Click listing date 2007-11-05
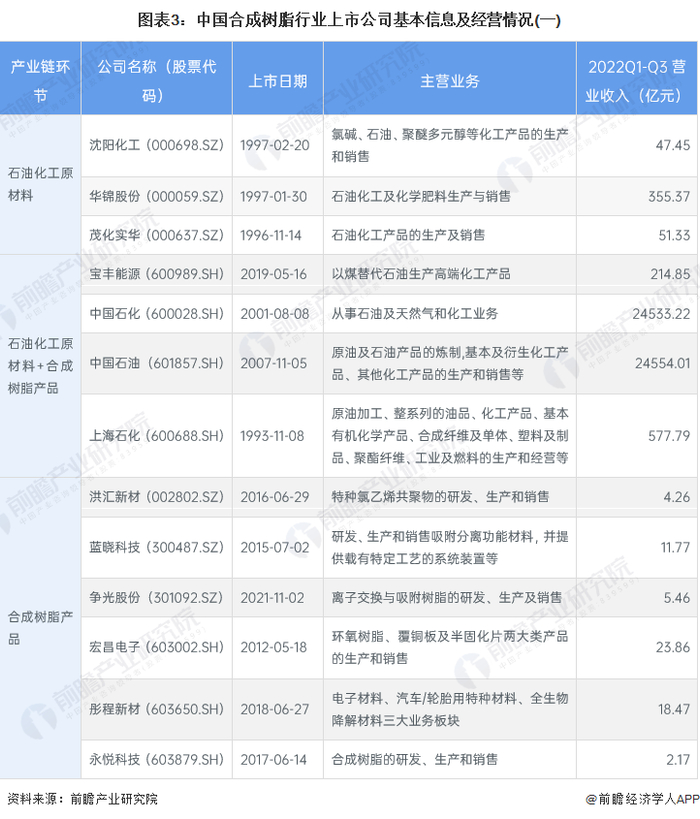 coord(274,363)
